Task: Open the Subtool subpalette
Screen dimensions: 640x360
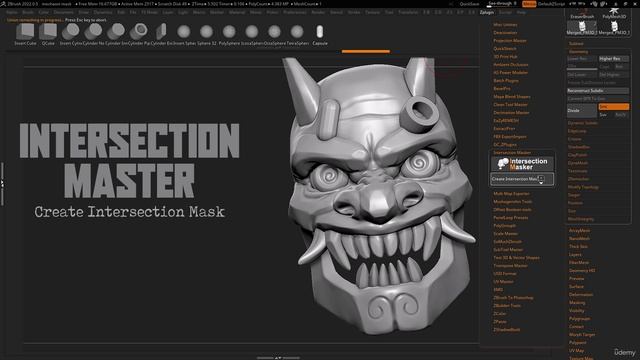Action: pyautogui.click(x=576, y=44)
